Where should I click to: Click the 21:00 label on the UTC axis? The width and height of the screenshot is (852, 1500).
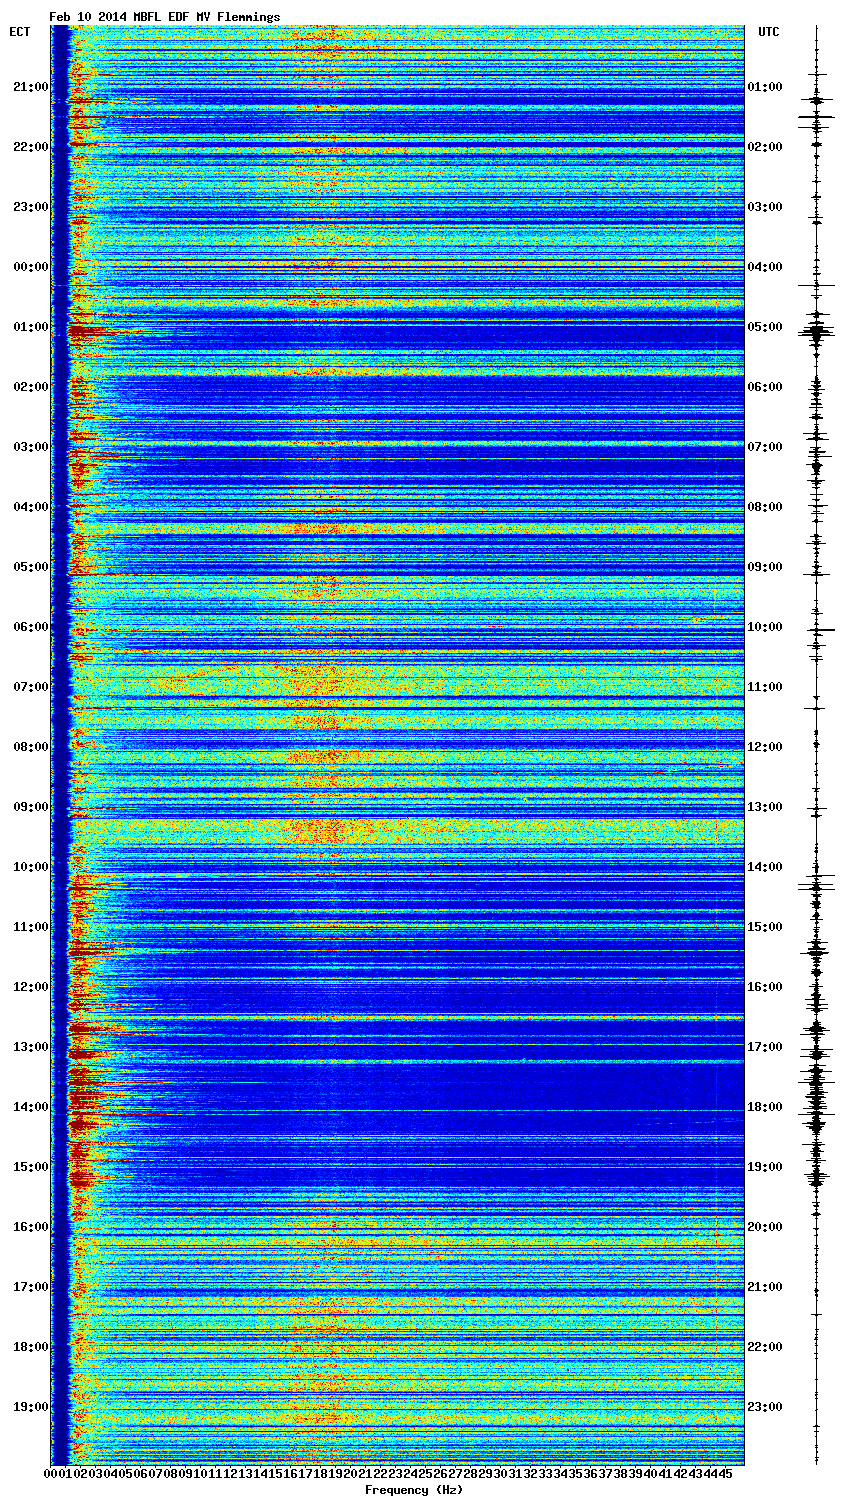pos(765,1287)
